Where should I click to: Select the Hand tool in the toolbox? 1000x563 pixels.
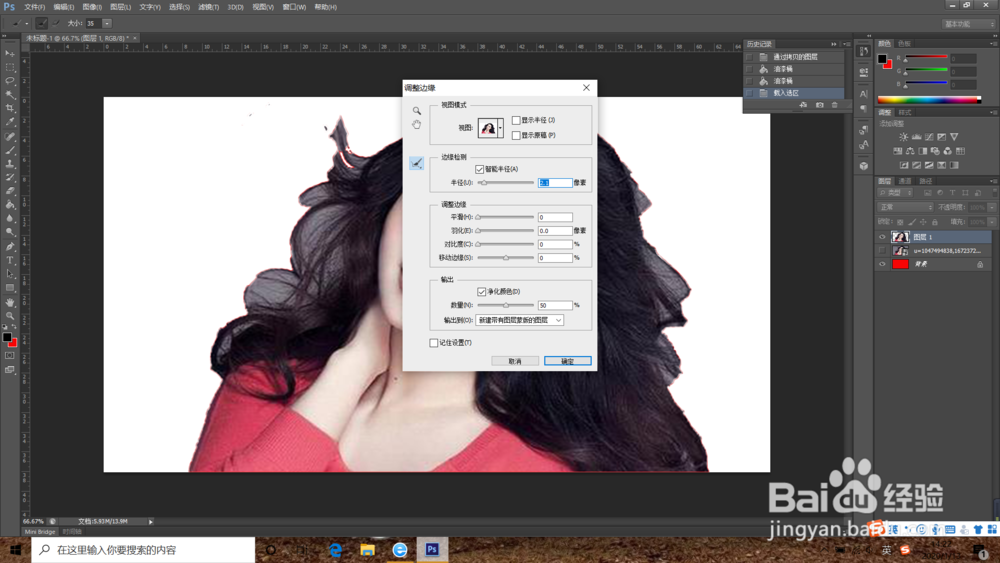click(10, 302)
